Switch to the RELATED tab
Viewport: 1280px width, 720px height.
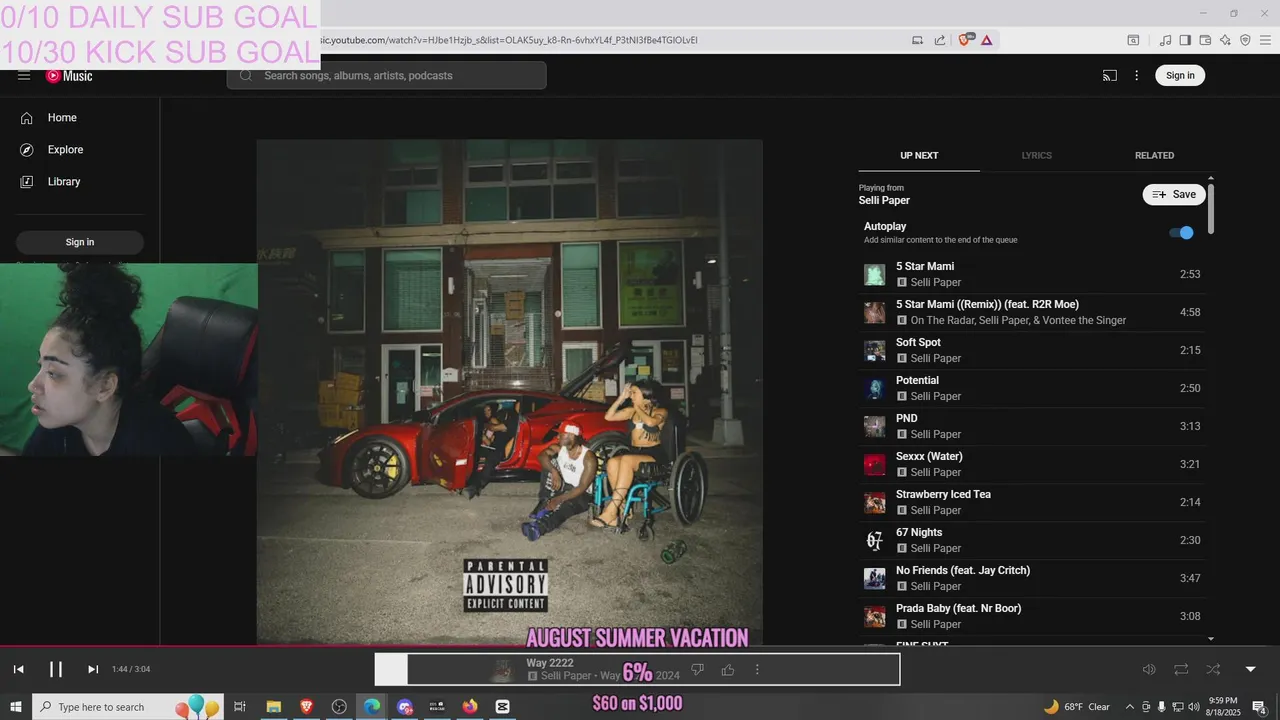(1154, 156)
